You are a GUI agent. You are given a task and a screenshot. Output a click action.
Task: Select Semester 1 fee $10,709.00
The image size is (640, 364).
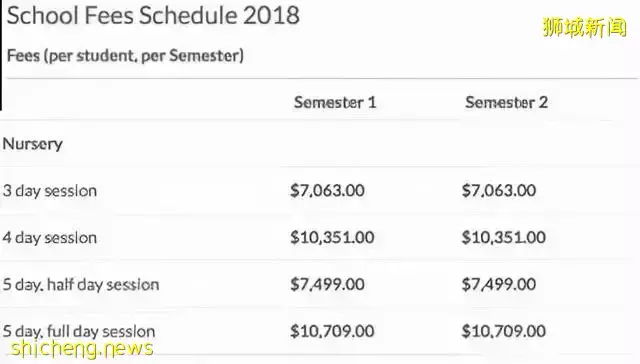(x=332, y=331)
